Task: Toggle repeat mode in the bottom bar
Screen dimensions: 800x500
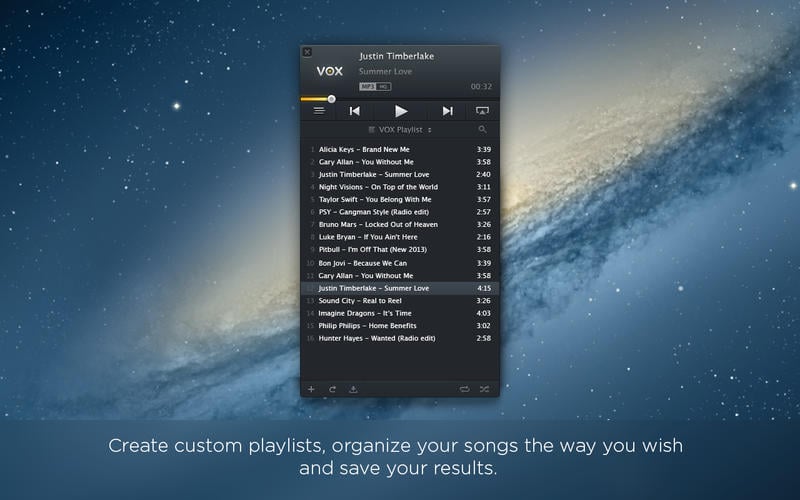Action: point(464,389)
